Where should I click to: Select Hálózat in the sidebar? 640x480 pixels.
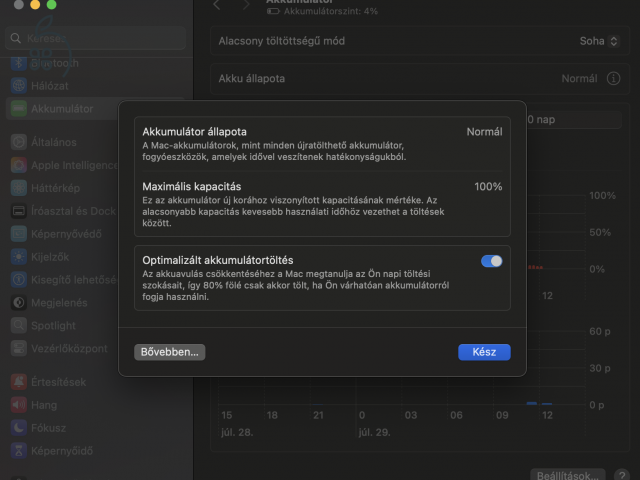coord(50,86)
